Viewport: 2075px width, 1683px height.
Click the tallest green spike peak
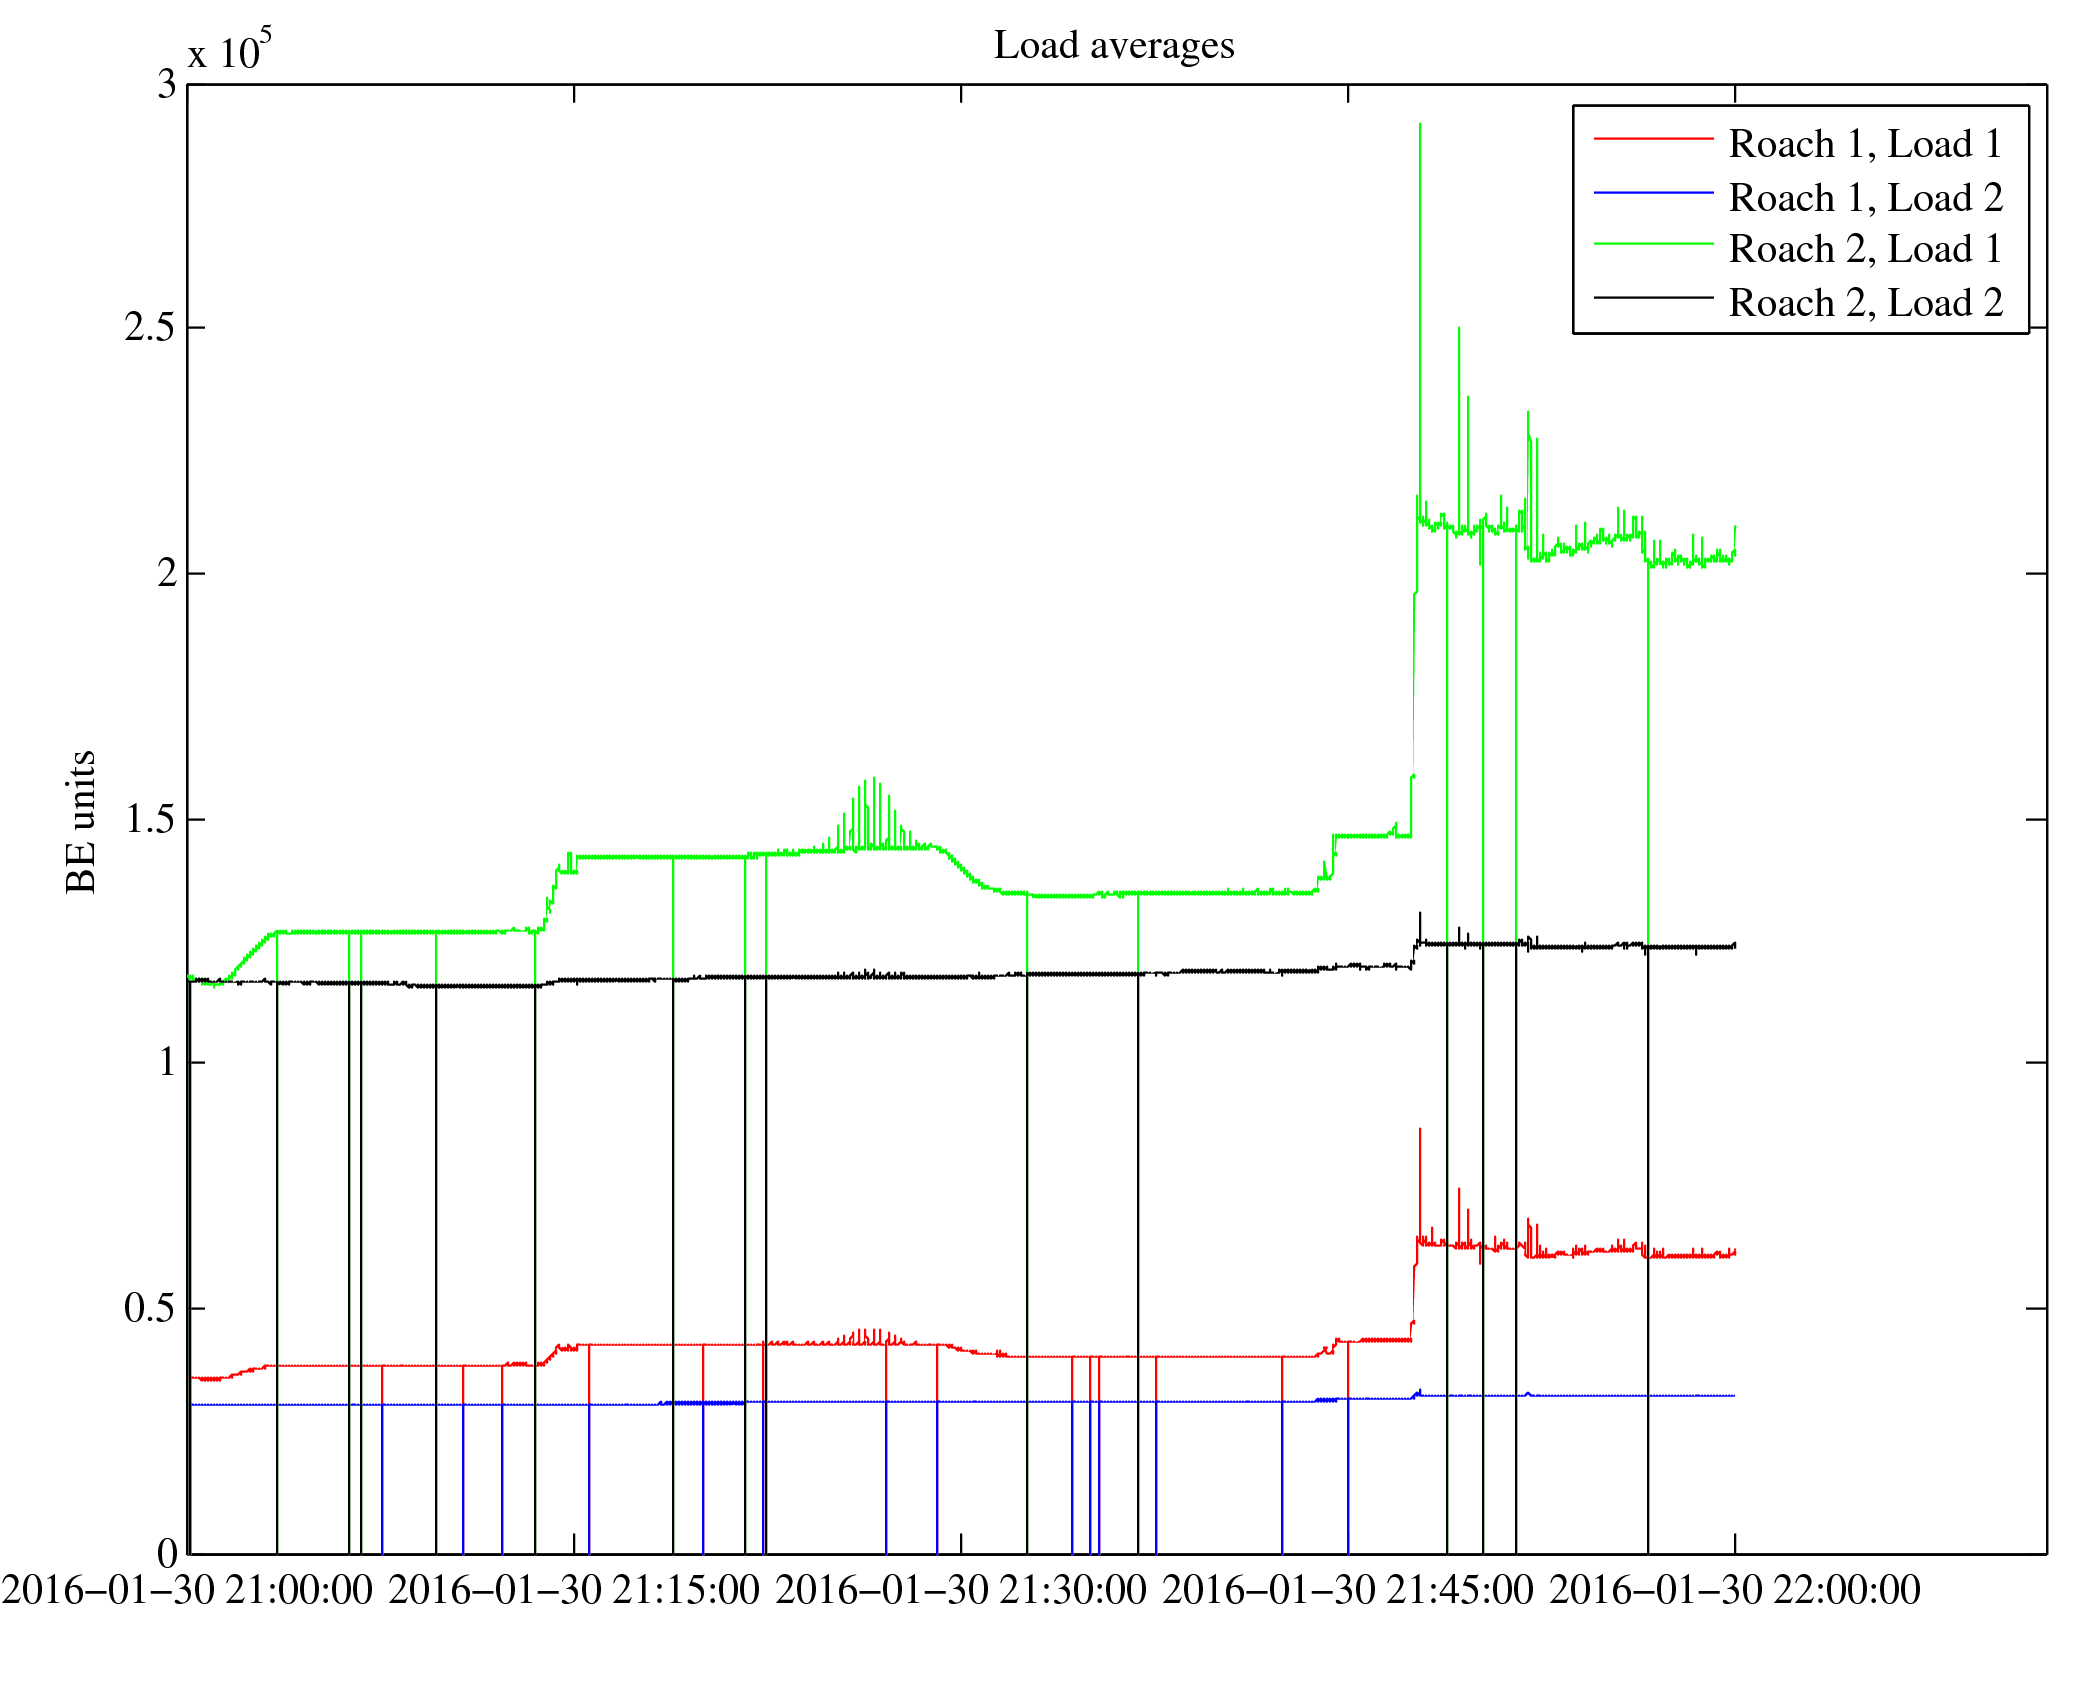click(1420, 126)
